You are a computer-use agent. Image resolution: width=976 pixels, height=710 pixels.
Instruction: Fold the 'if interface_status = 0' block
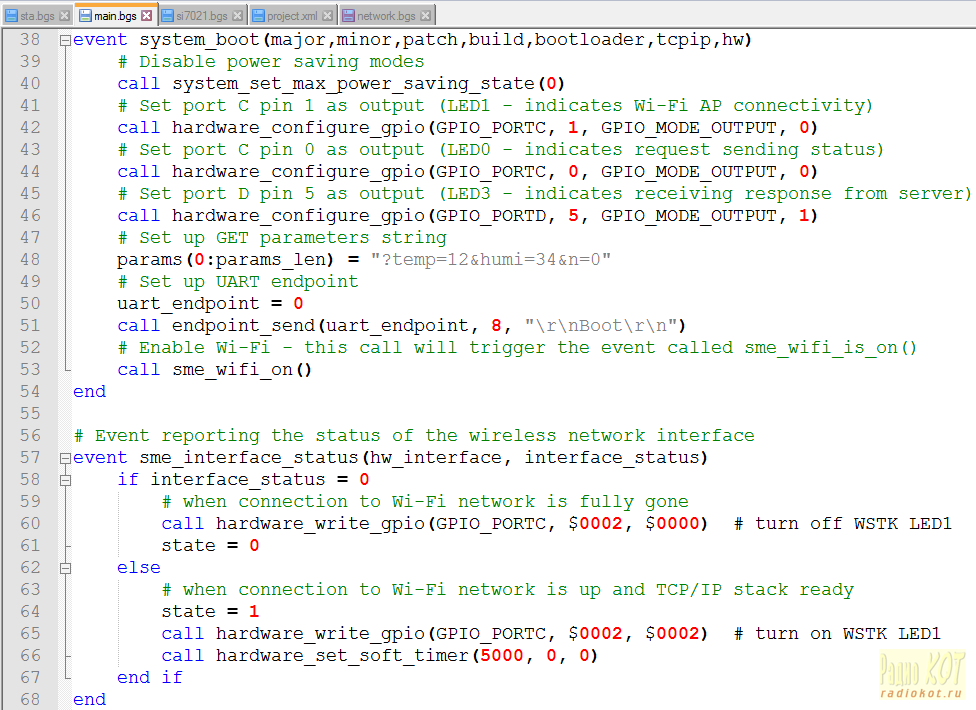click(65, 480)
